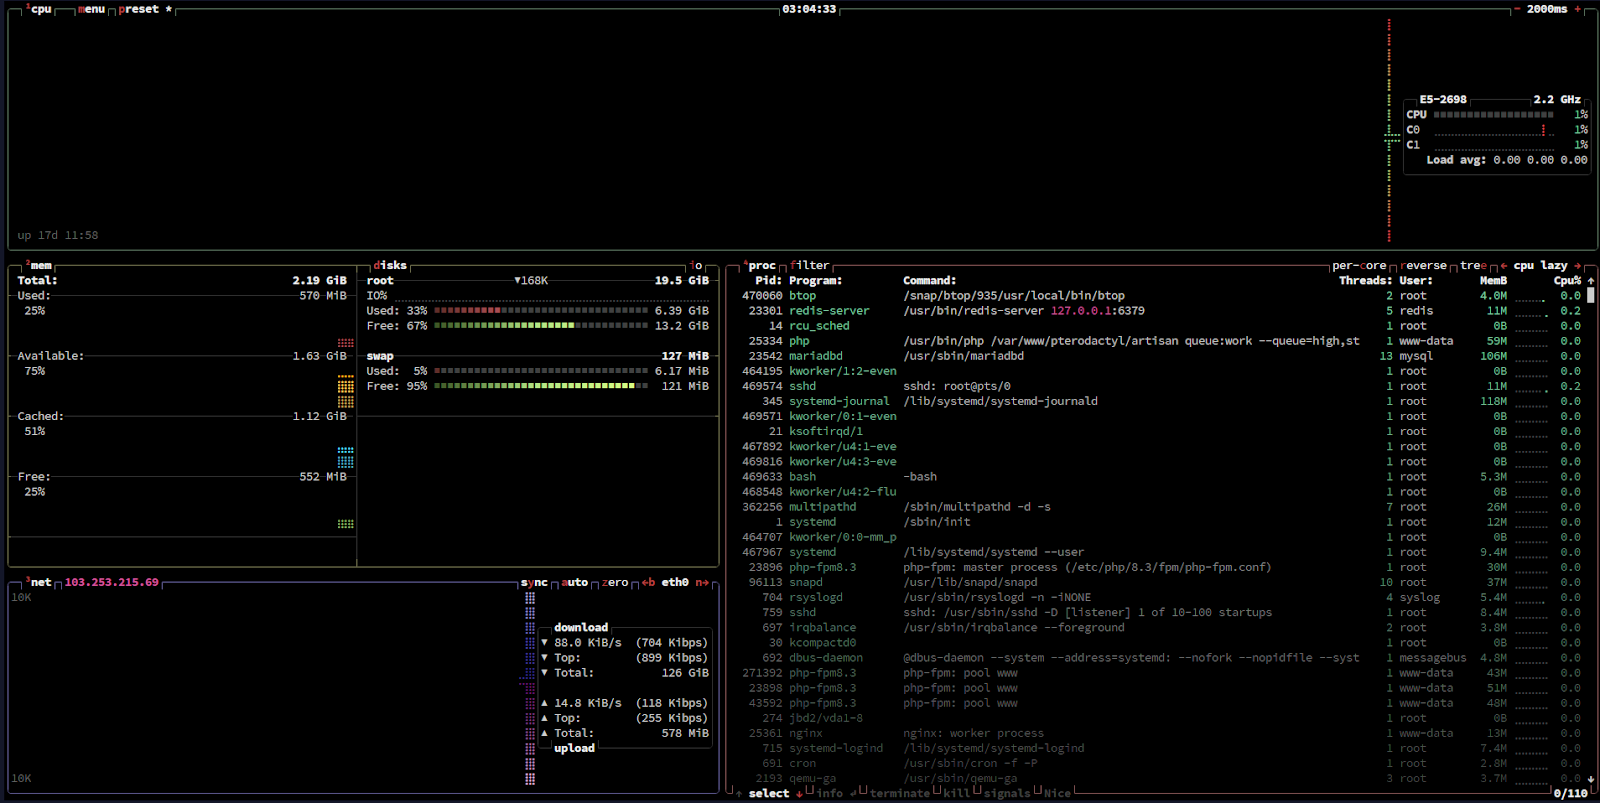Click left arrow beside cpu lazy sort
The image size is (1600, 803).
click(x=1504, y=266)
